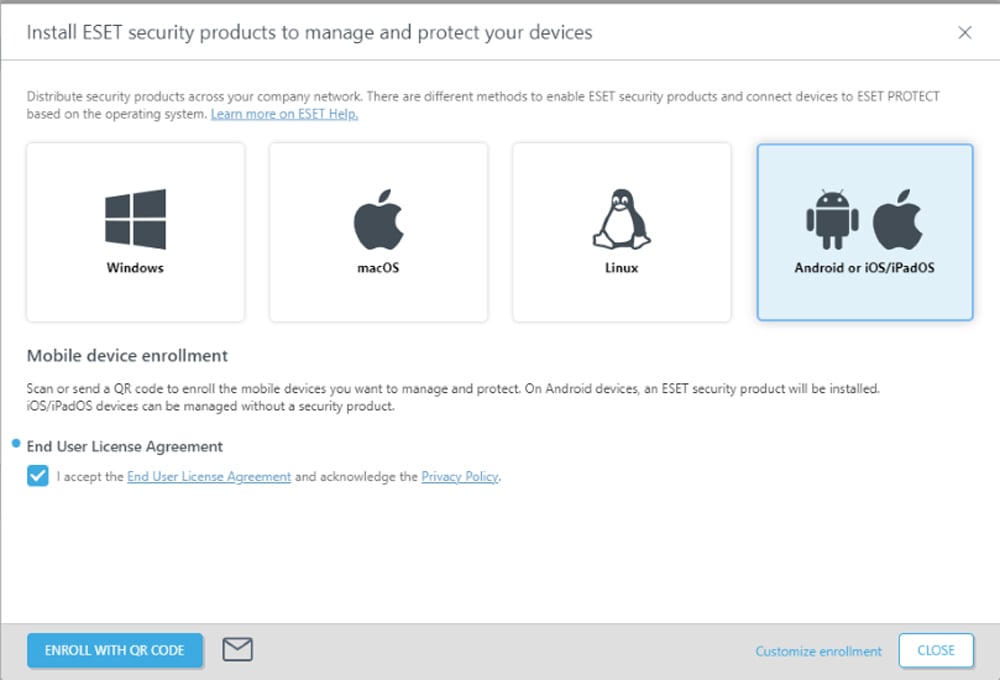Click the Windows logo icon
The width and height of the screenshot is (1000, 680).
click(135, 219)
